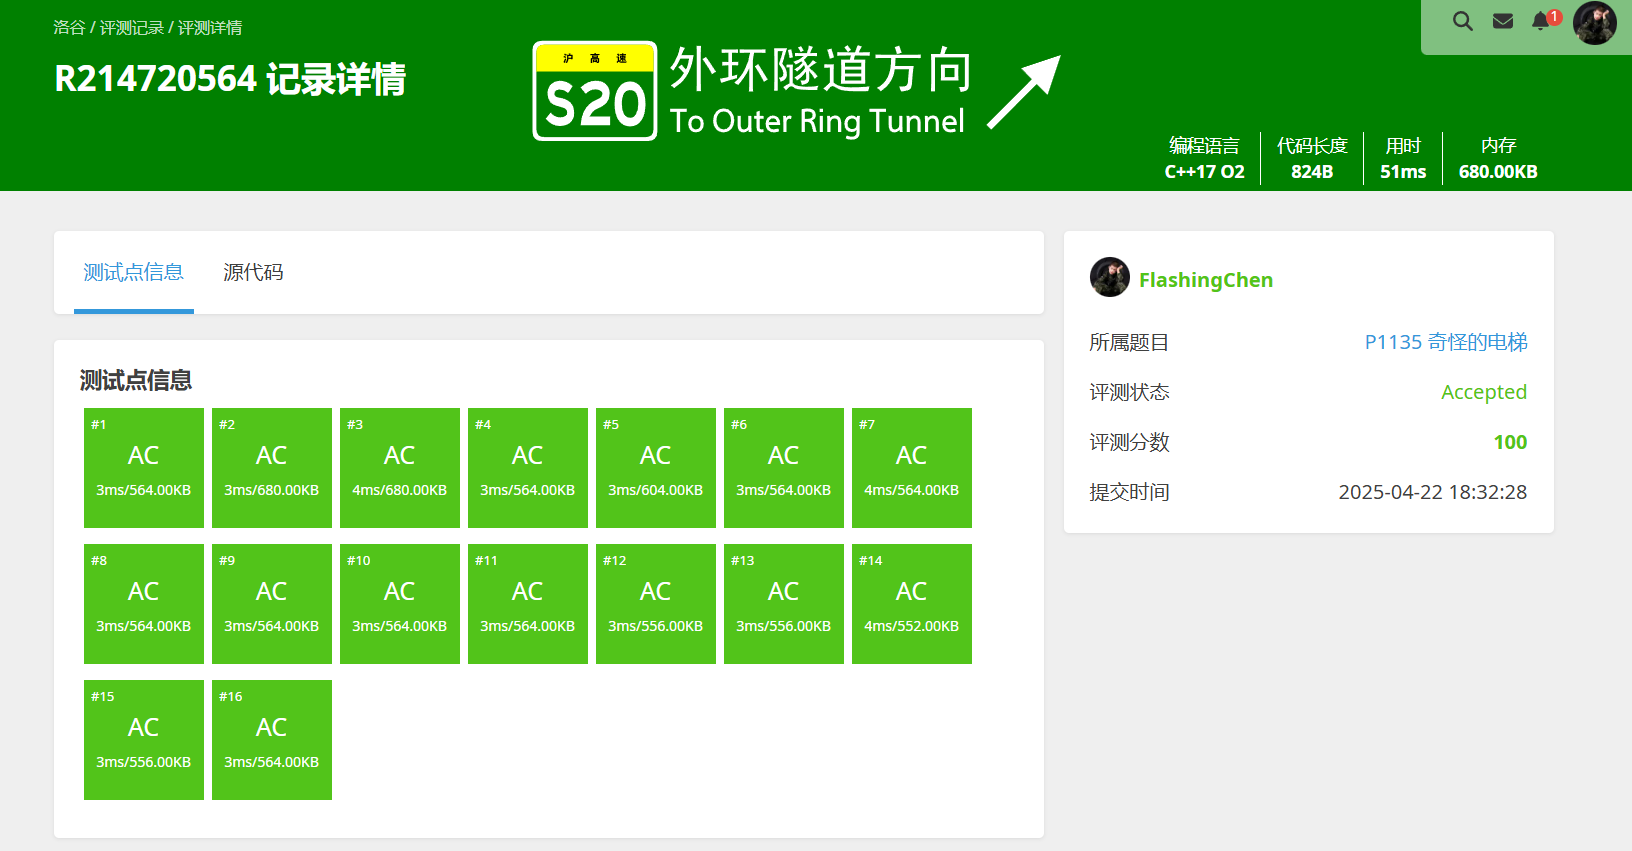Open the search magnifier icon

pyautogui.click(x=1462, y=21)
